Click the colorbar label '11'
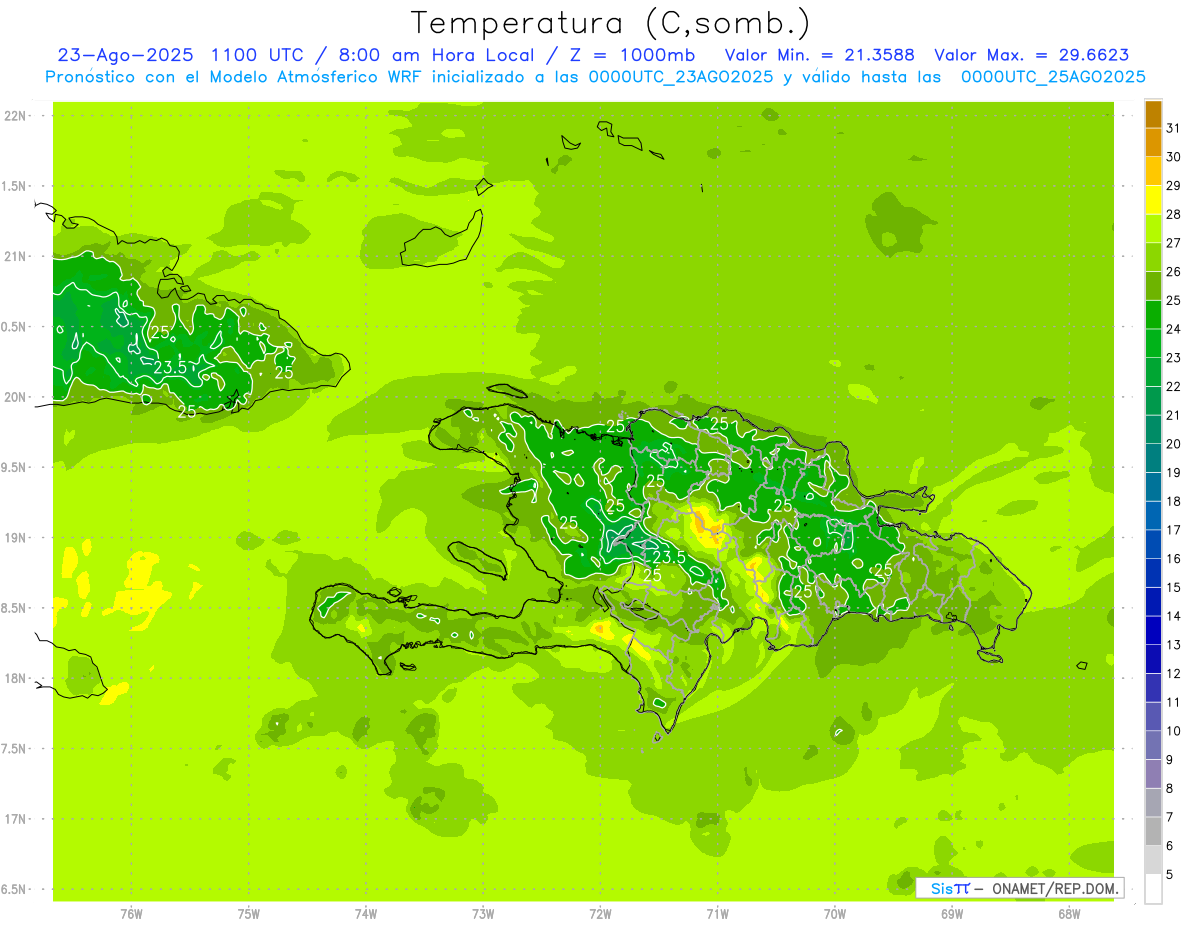The image size is (1200, 927). (1173, 702)
